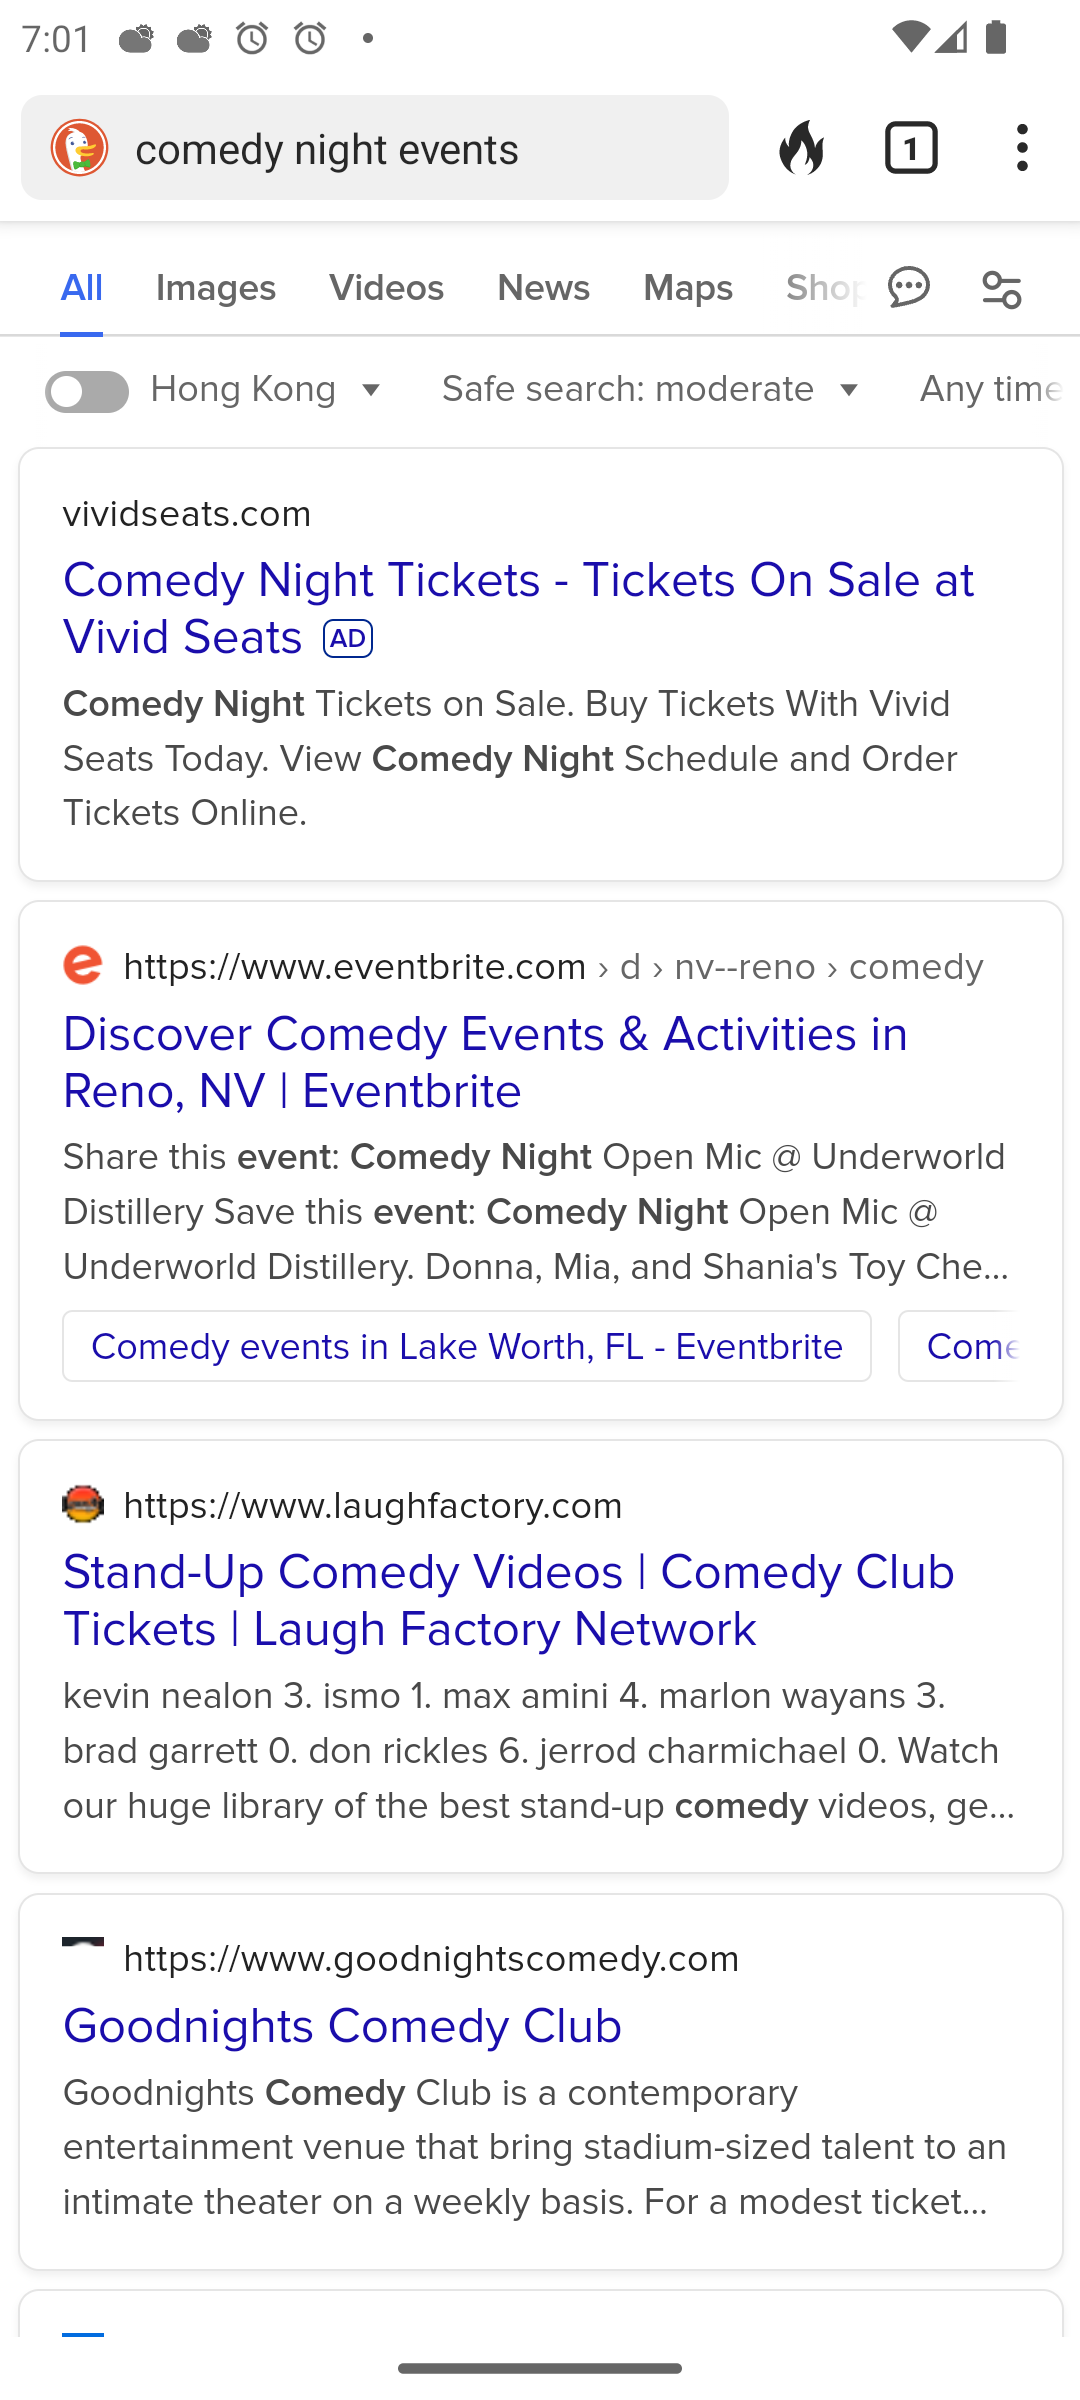Toggle the Hong Kong region switch
The width and height of the screenshot is (1080, 2400).
click(87, 391)
